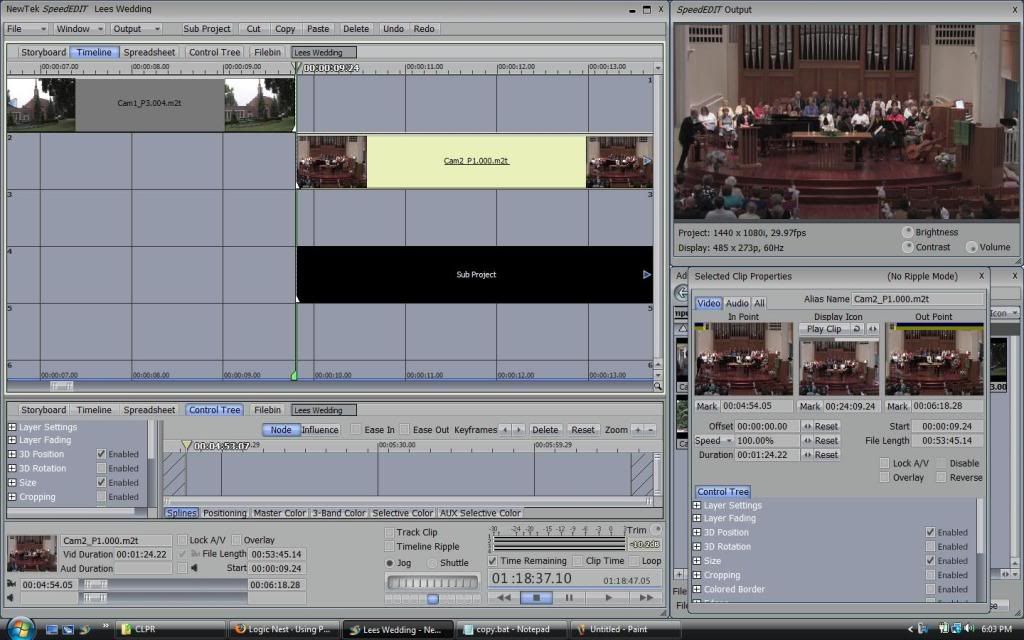Click the jog wheel slider
1024x640 pixels.
pos(432,583)
